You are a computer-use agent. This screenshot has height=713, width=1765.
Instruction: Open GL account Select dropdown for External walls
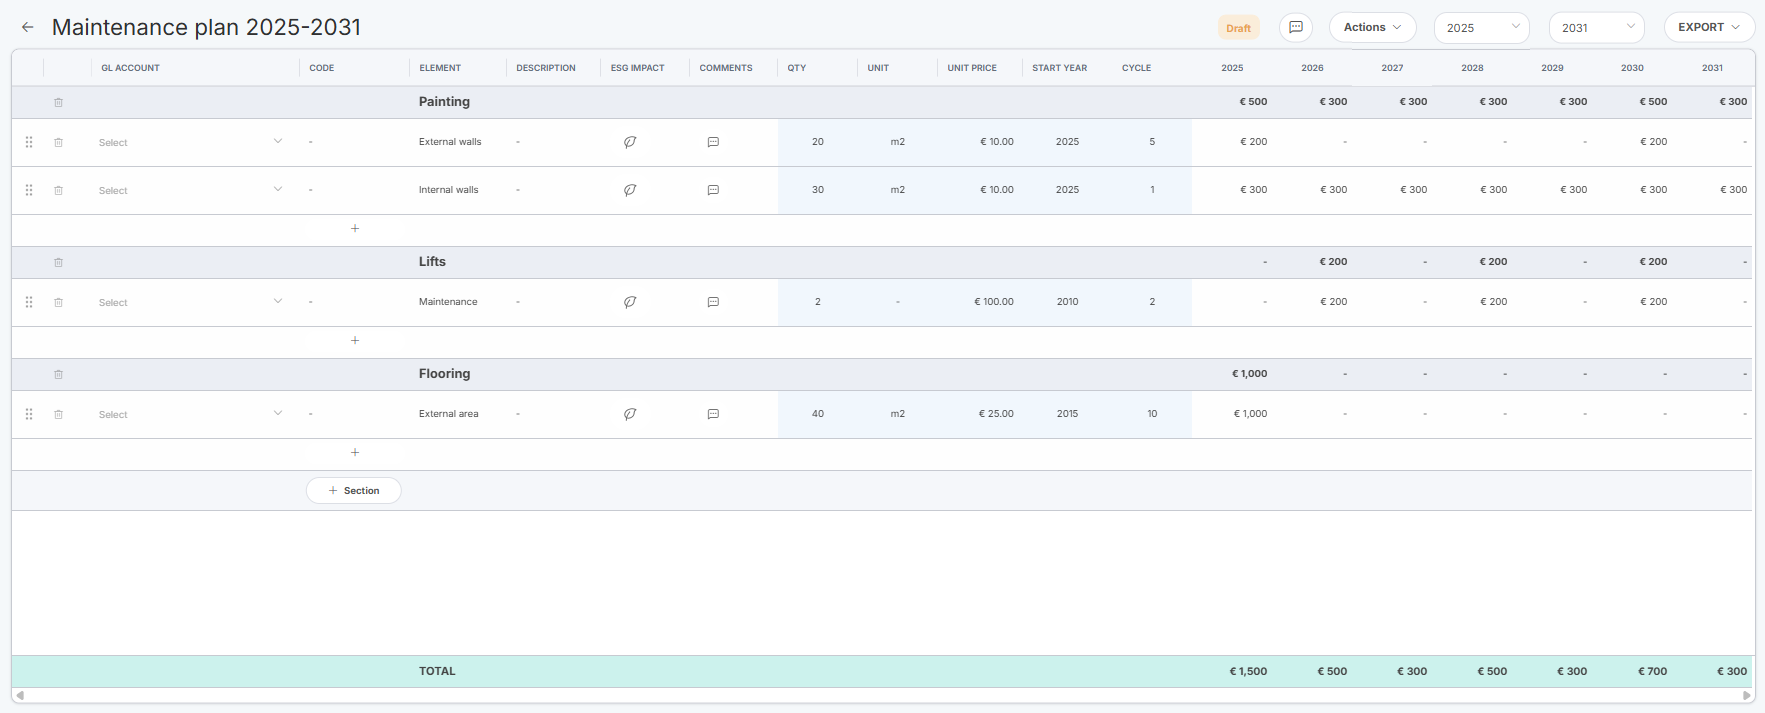pyautogui.click(x=190, y=142)
